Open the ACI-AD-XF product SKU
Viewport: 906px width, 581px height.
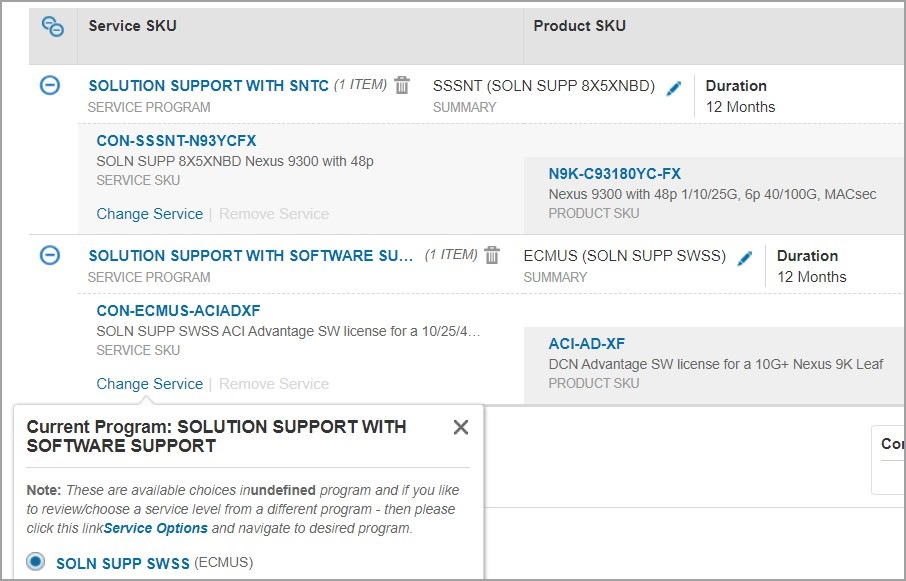click(587, 344)
